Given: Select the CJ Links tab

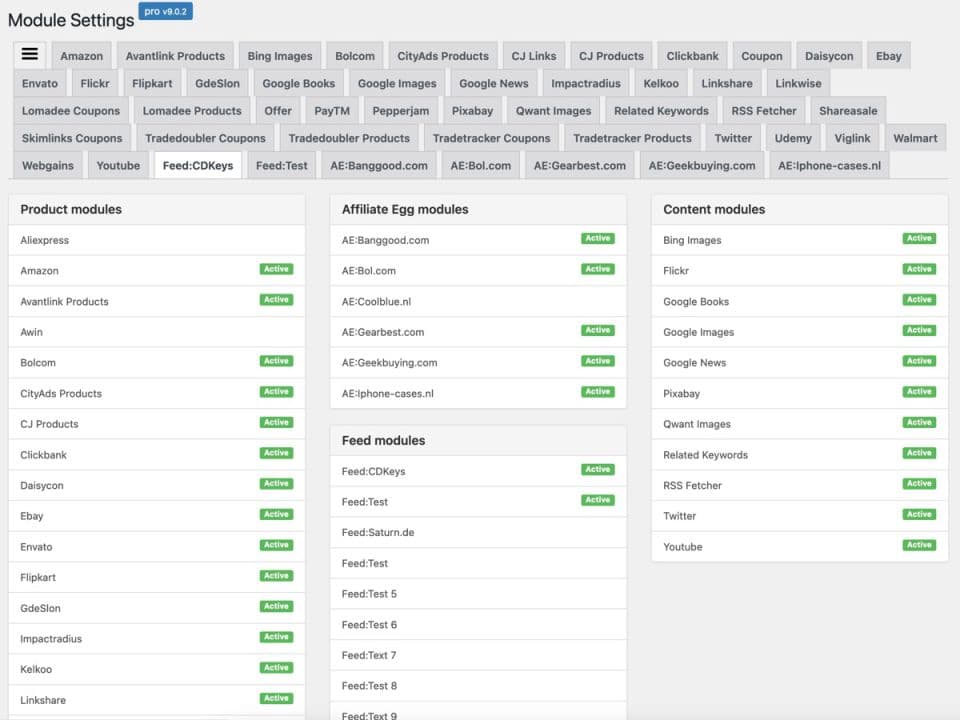Looking at the screenshot, I should click(534, 56).
